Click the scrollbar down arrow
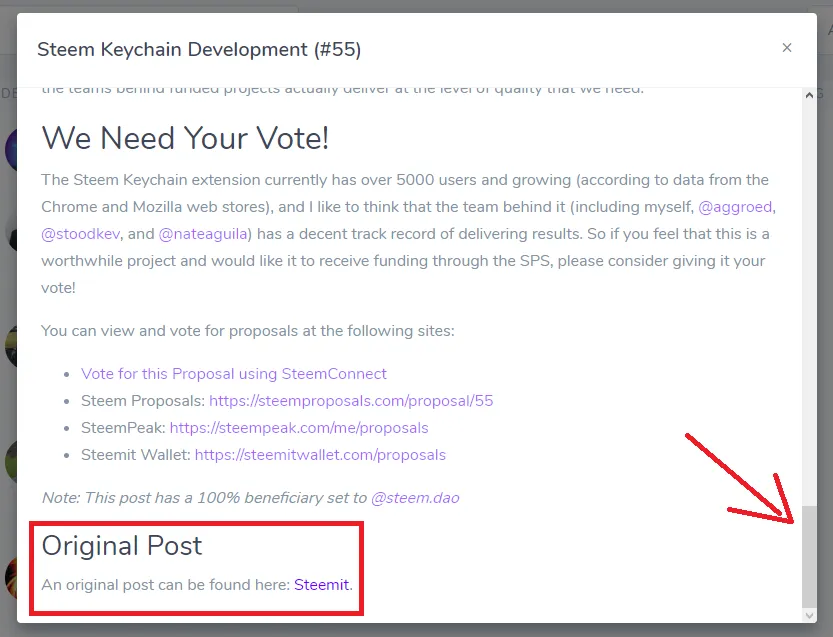Viewport: 833px width, 637px height. pyautogui.click(x=809, y=616)
